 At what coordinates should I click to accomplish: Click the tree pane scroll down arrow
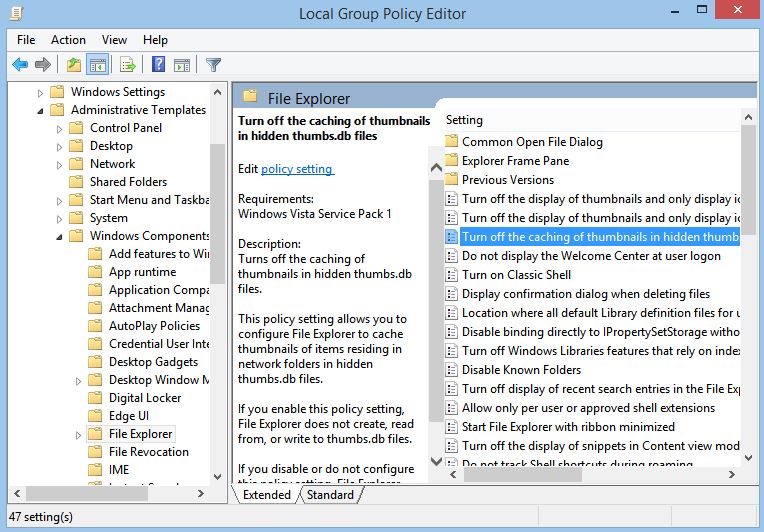click(x=217, y=477)
